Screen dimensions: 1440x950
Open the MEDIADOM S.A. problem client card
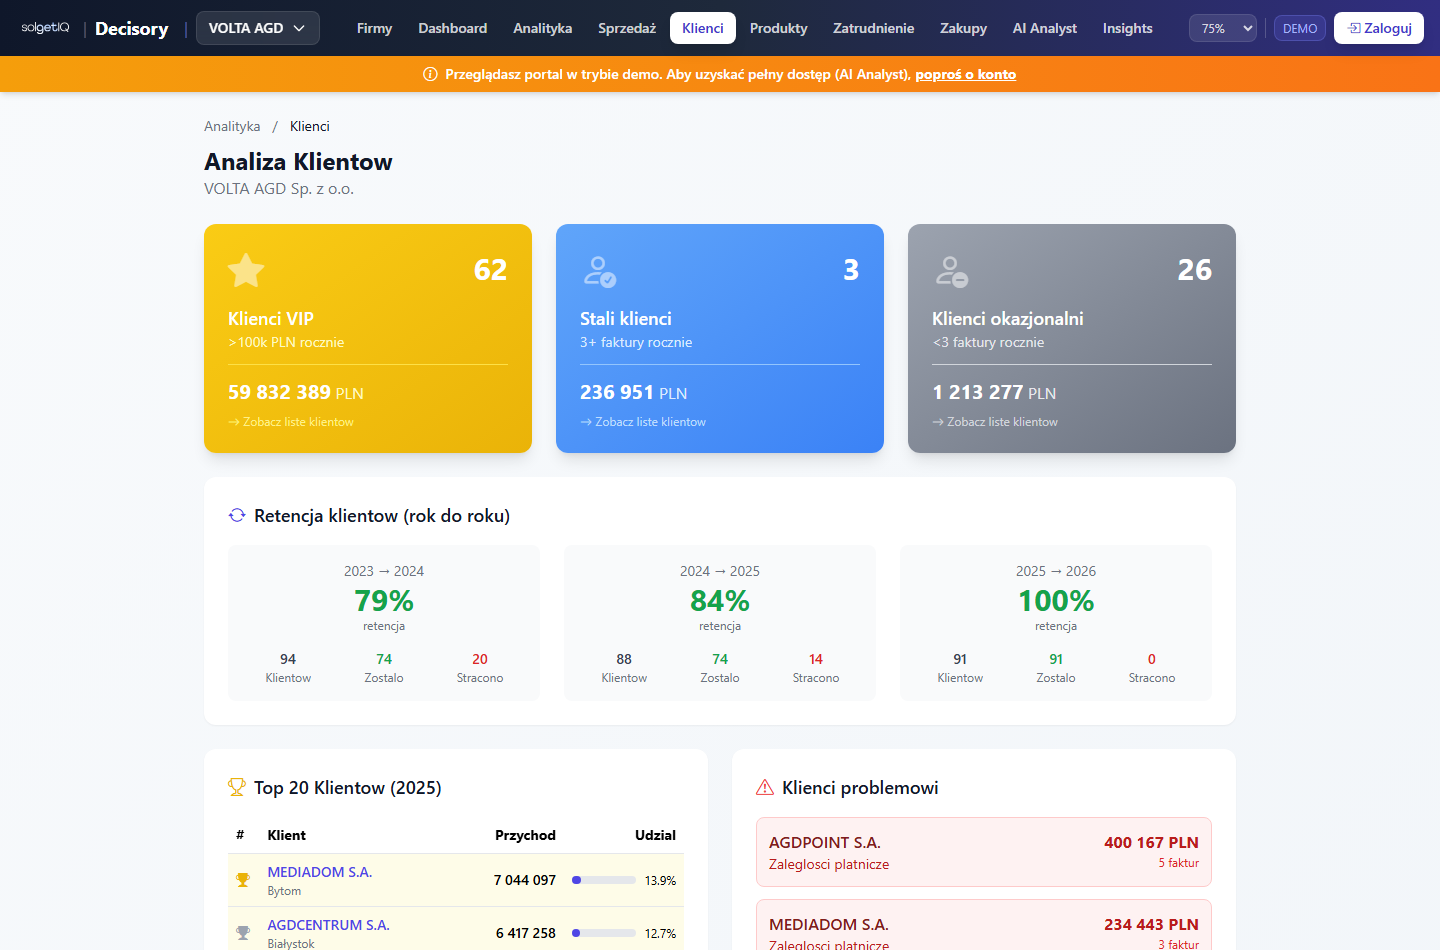pyautogui.click(x=984, y=926)
